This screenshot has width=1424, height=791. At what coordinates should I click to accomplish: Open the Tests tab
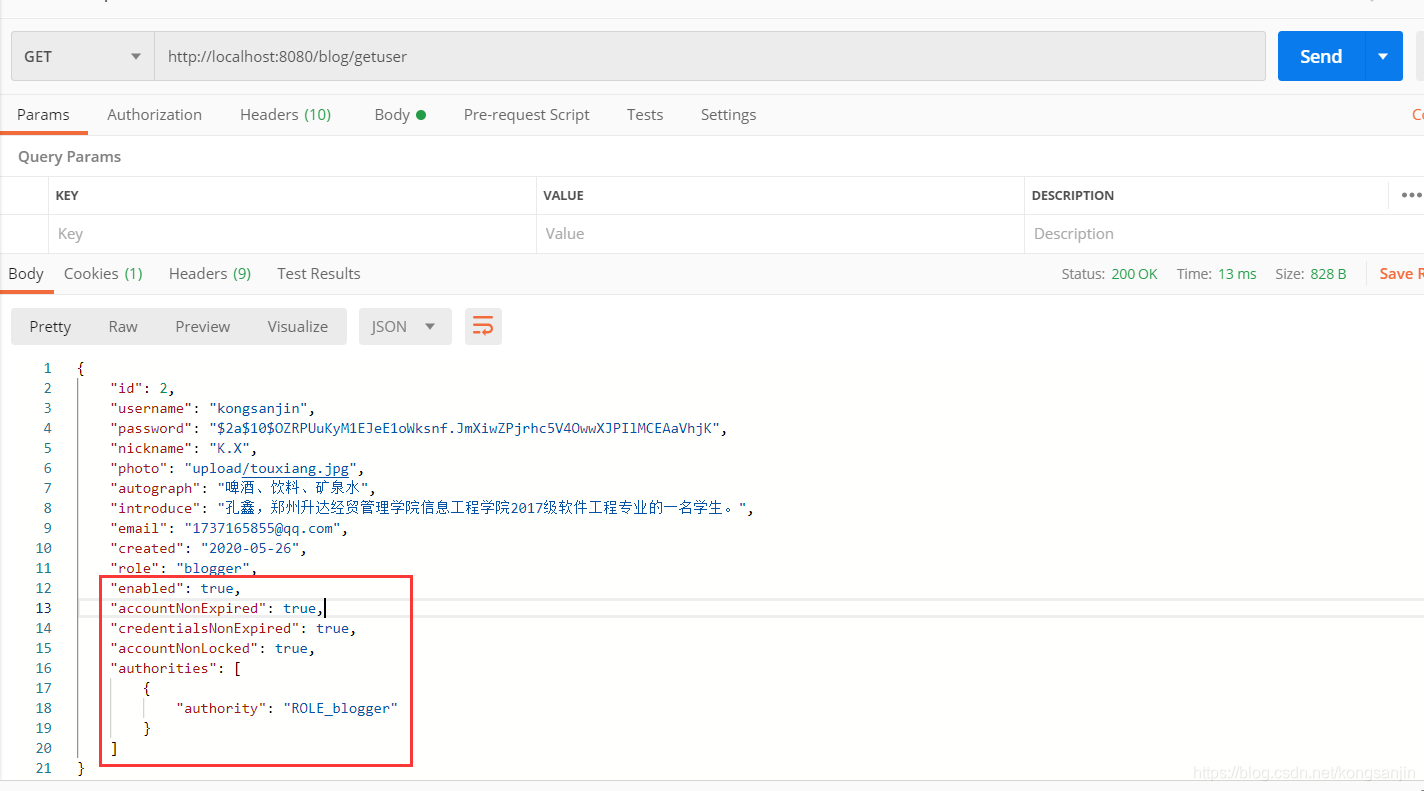(x=645, y=115)
